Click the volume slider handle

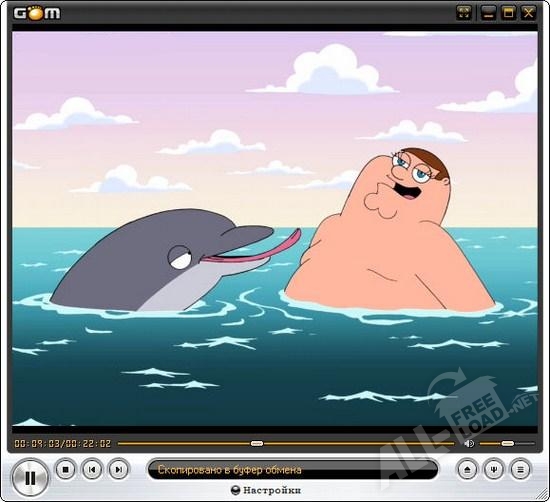[x=508, y=443]
